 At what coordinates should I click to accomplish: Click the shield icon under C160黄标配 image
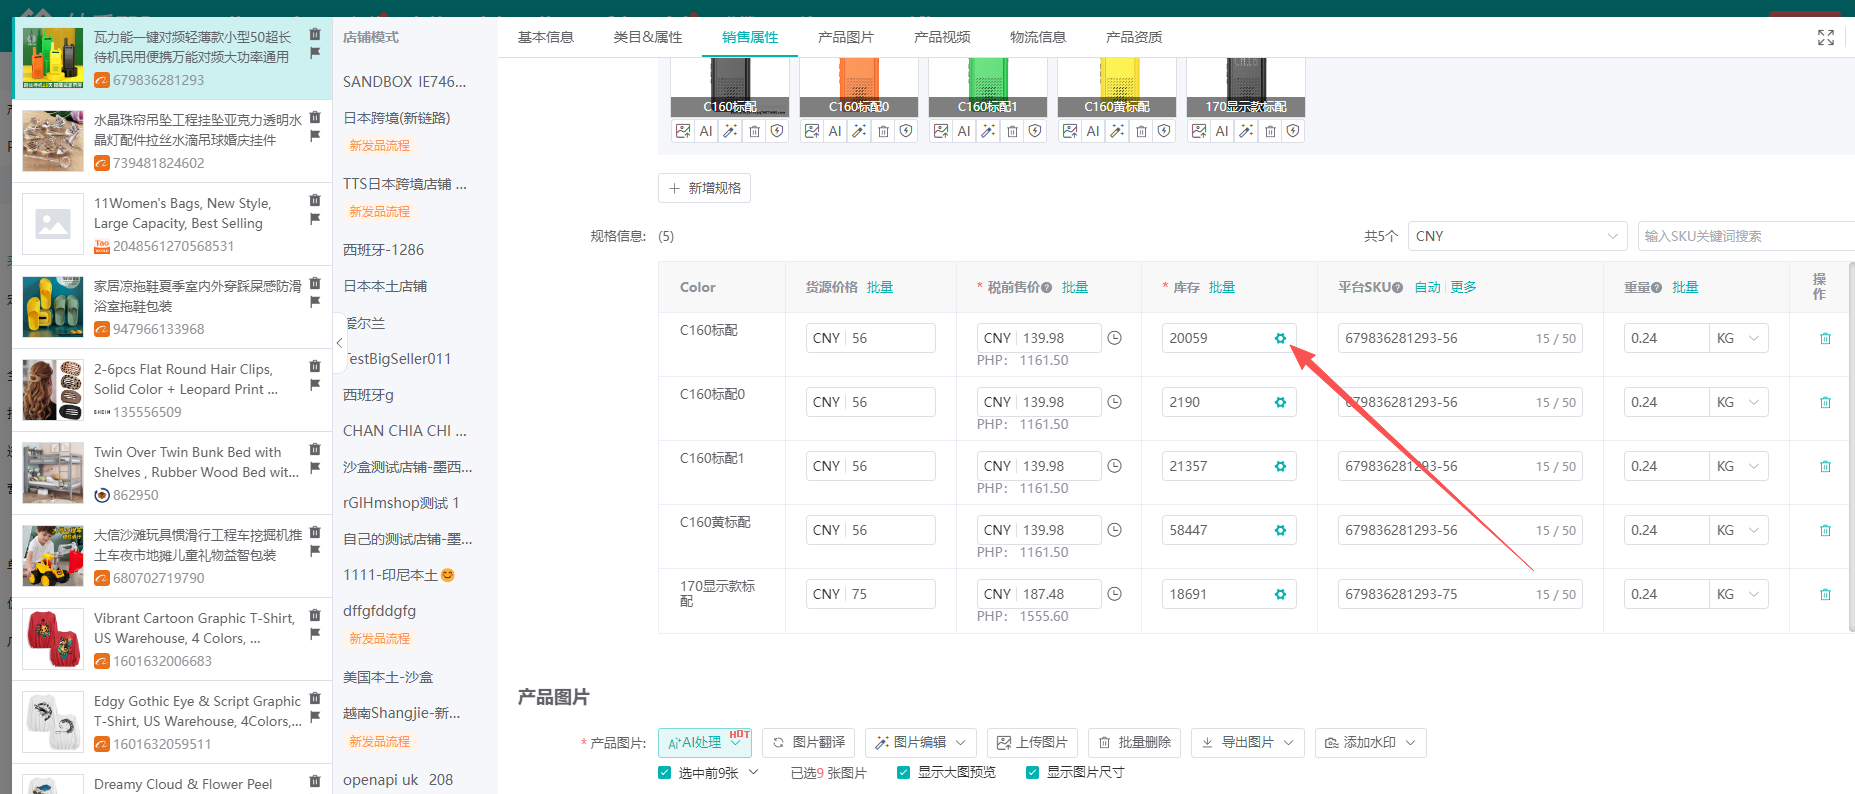point(1164,131)
